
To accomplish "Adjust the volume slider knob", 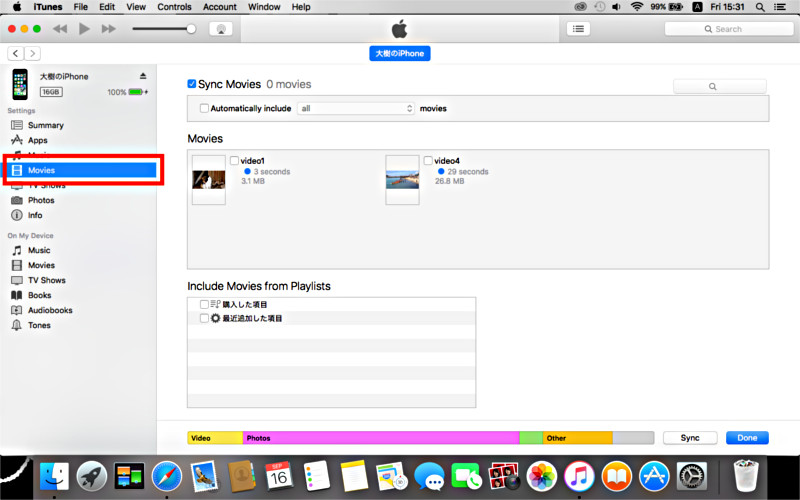I will [191, 29].
